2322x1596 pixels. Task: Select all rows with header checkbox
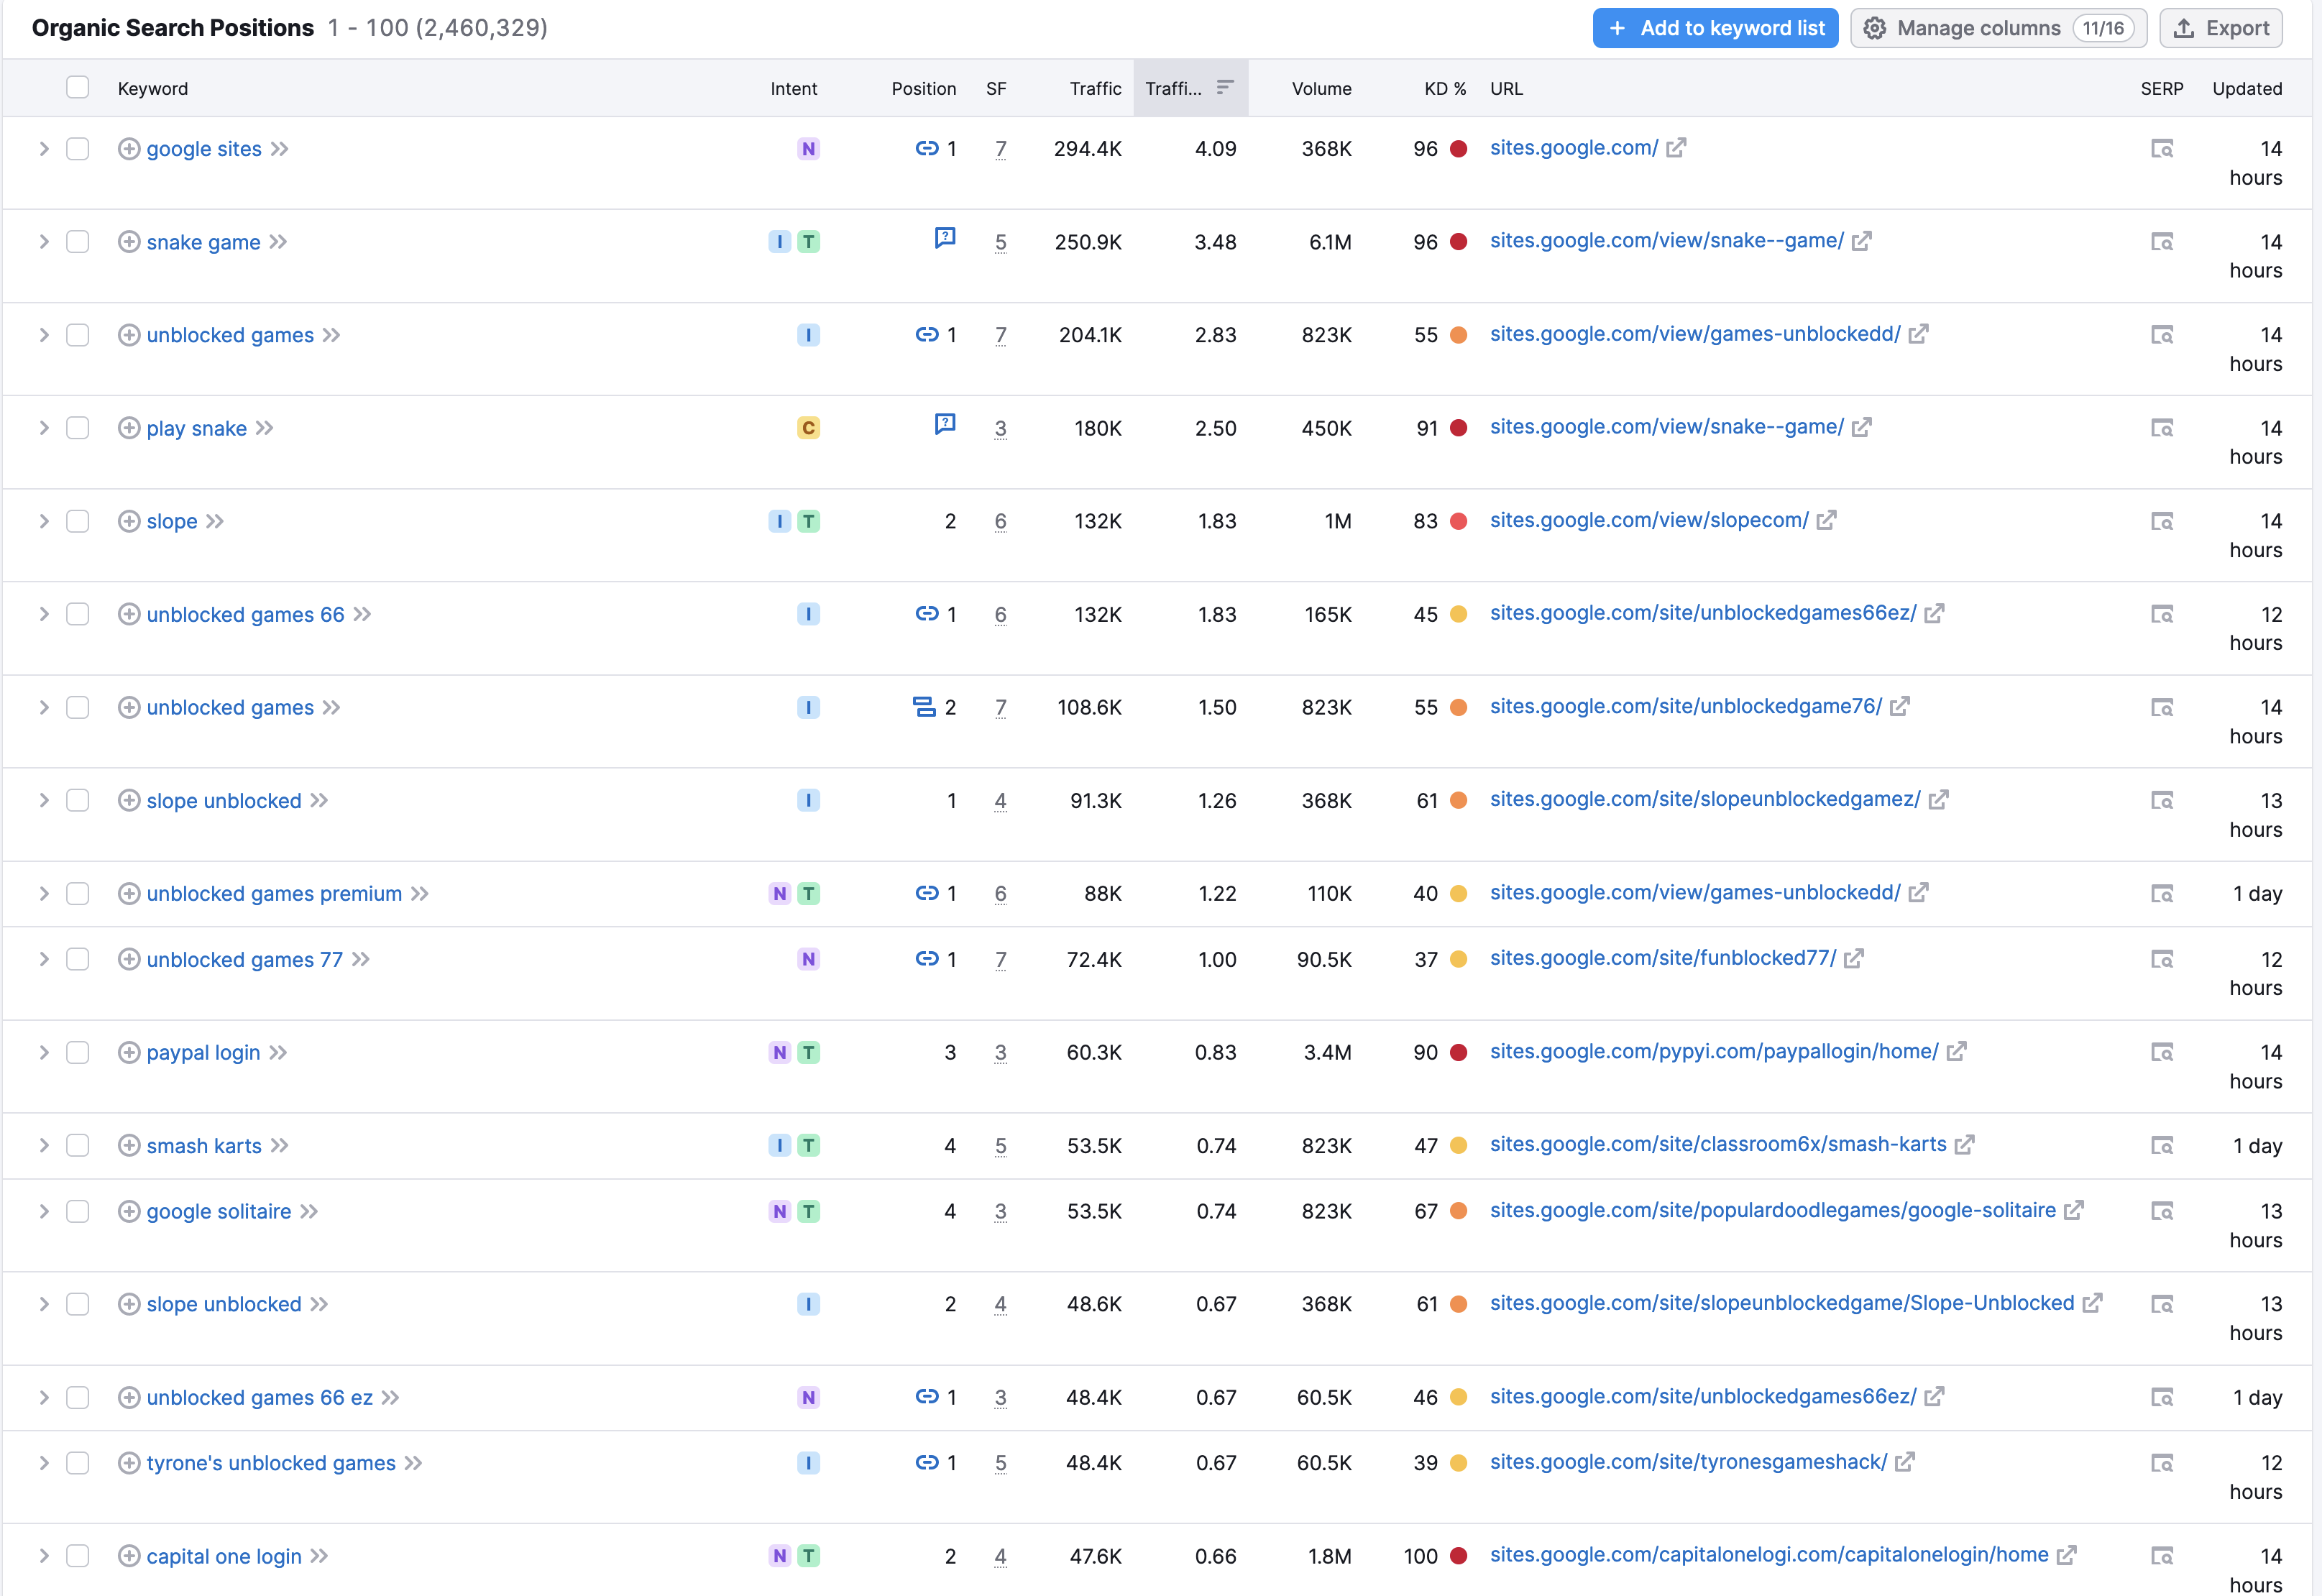77,87
